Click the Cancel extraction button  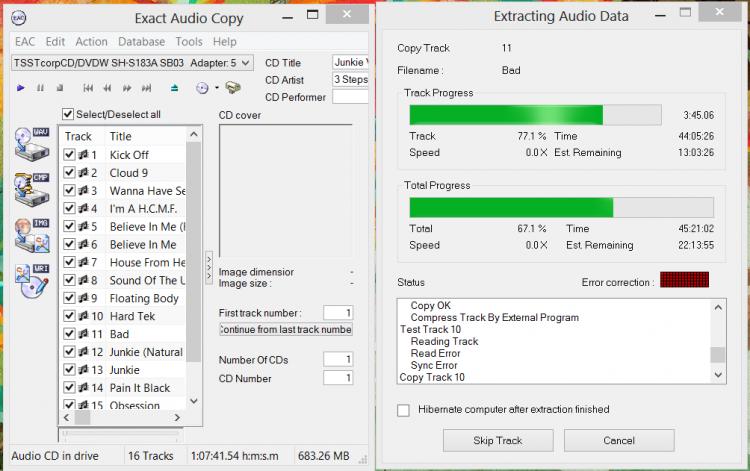point(619,440)
